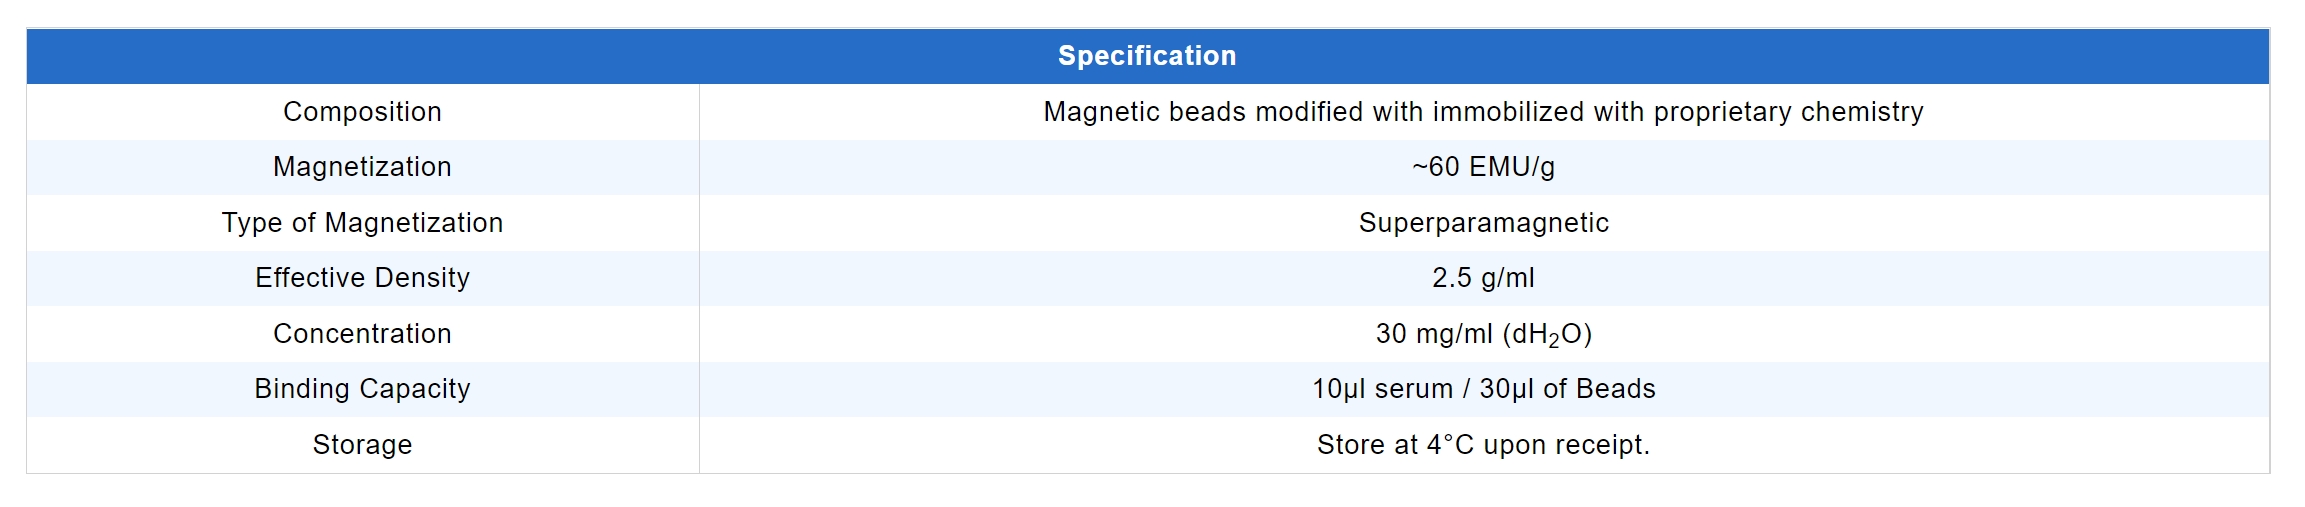Select the Type of Magnetization label

(362, 223)
